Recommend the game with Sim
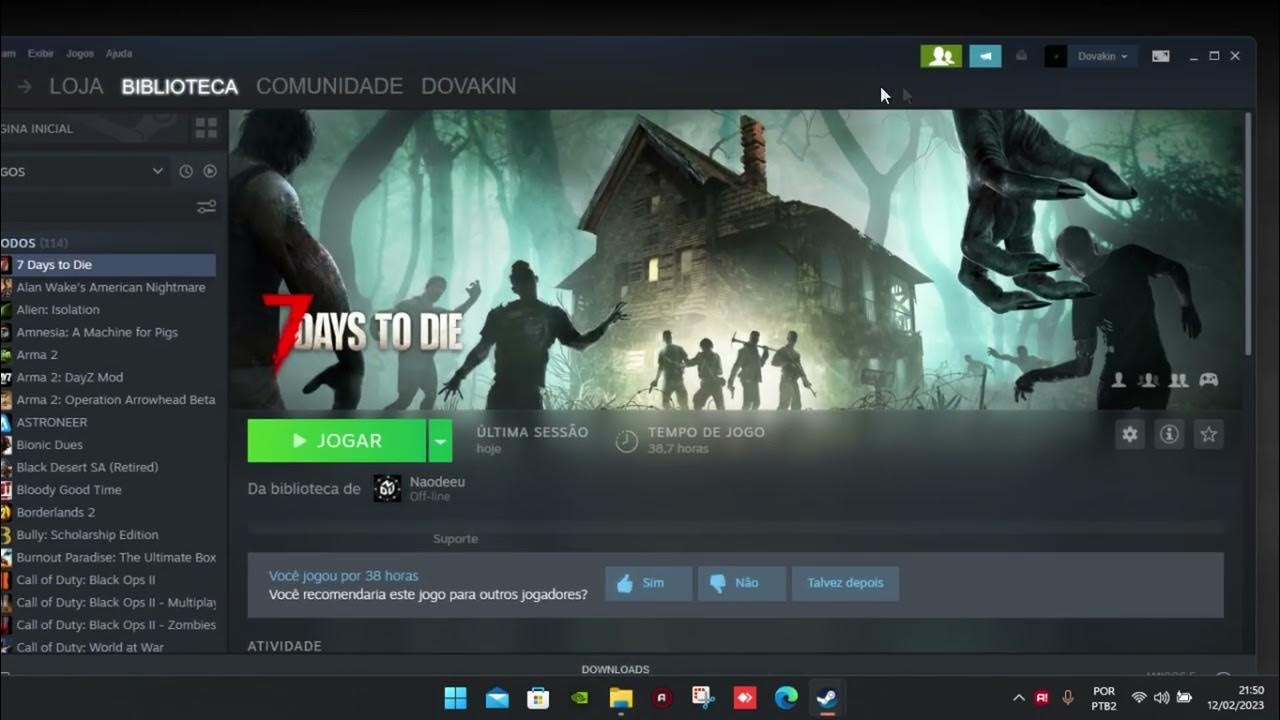 (x=648, y=583)
